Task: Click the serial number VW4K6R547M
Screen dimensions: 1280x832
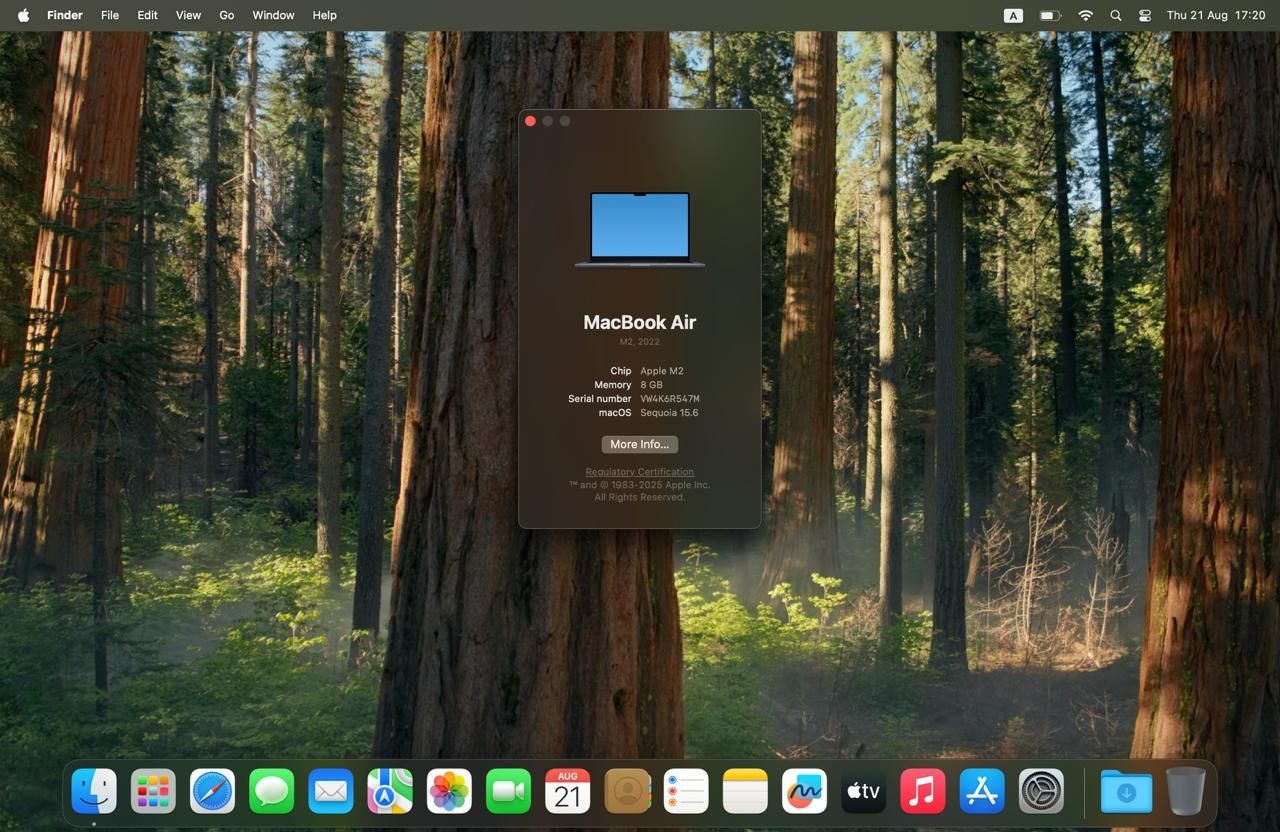Action: 670,399
